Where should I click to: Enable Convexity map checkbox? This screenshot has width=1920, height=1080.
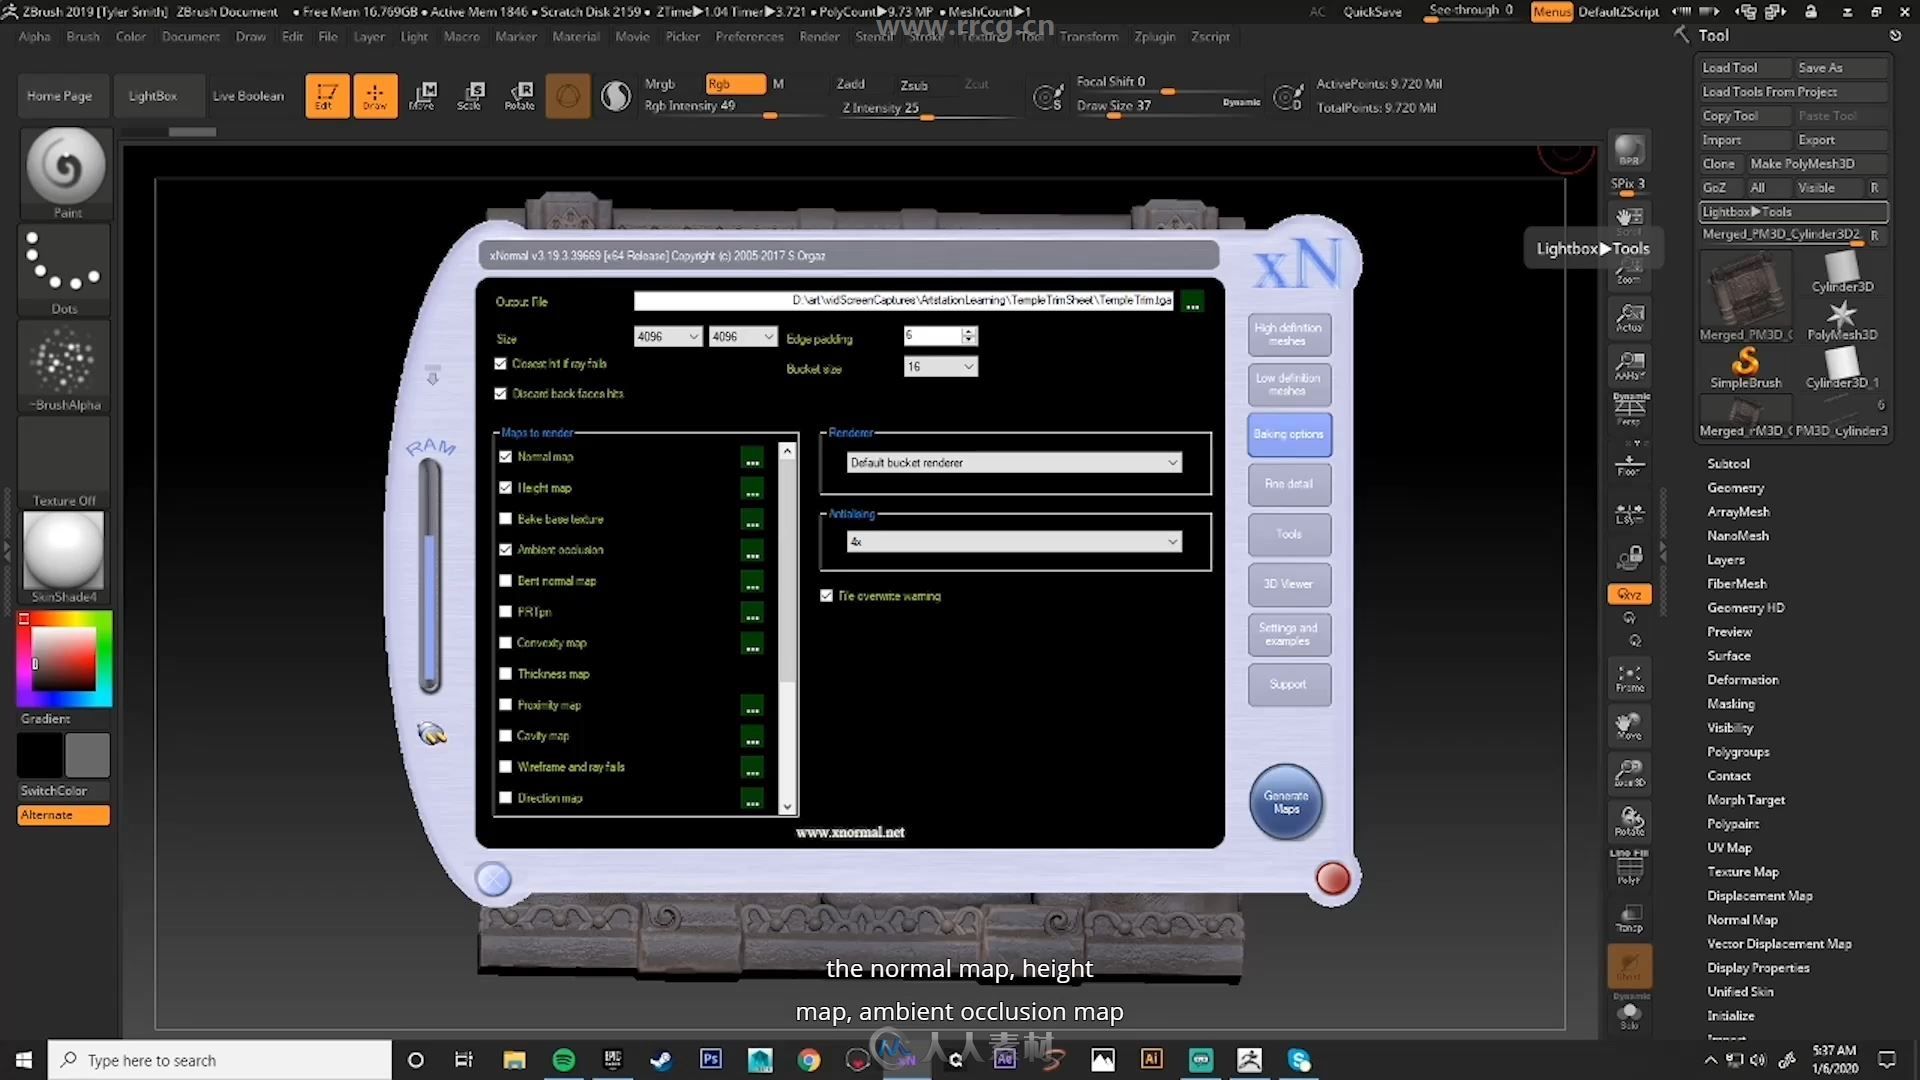pos(505,643)
